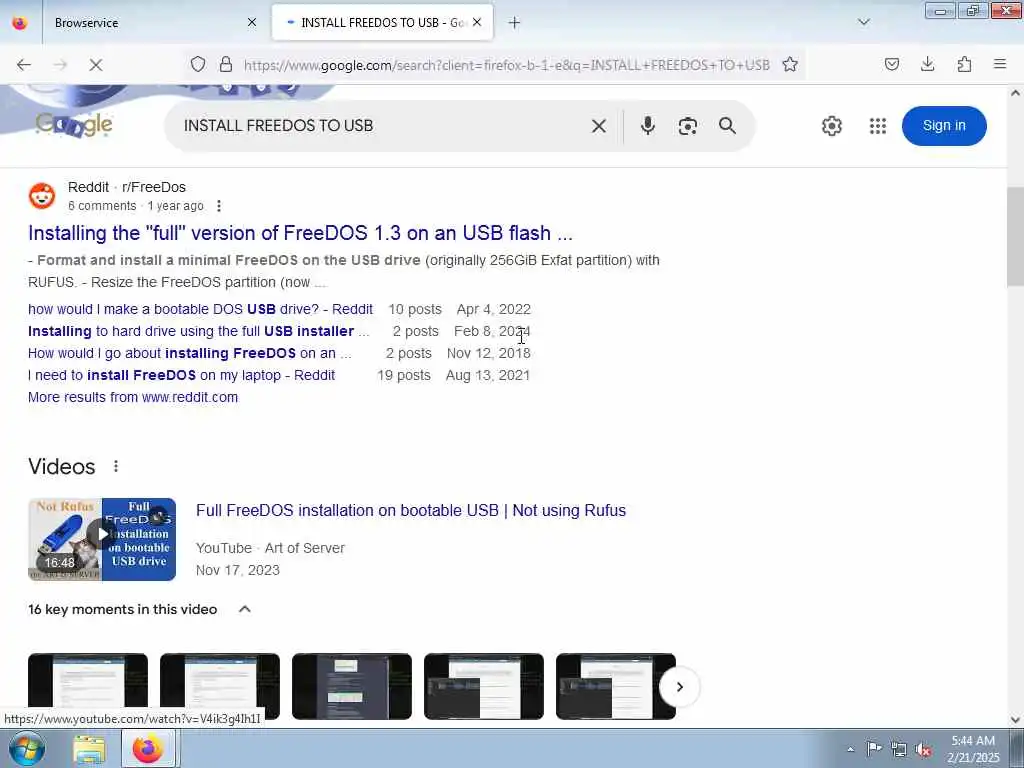The image size is (1024, 768).
Task: Bookmark this page with the star
Action: pyautogui.click(x=790, y=64)
